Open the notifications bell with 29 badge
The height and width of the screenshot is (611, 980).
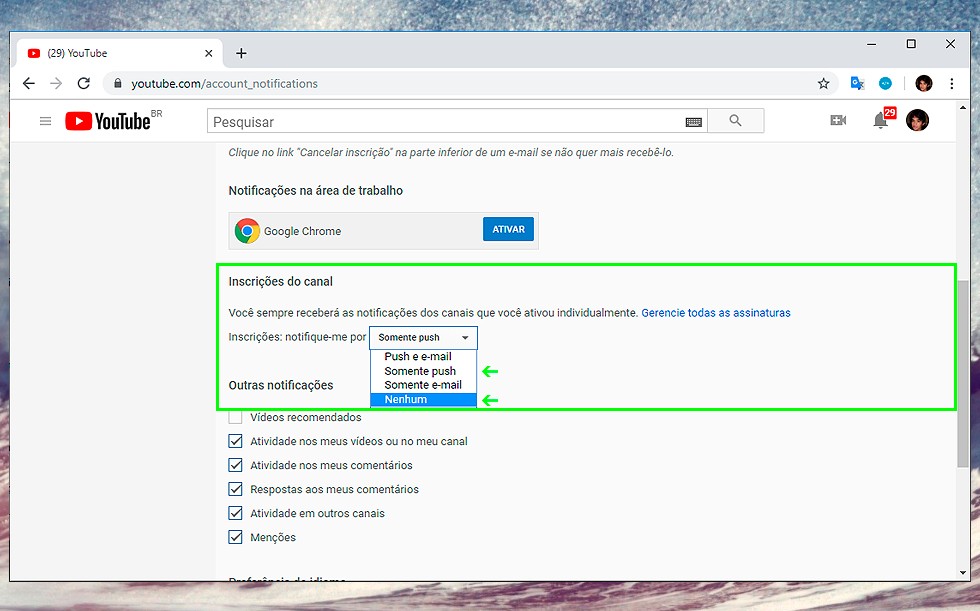click(883, 119)
